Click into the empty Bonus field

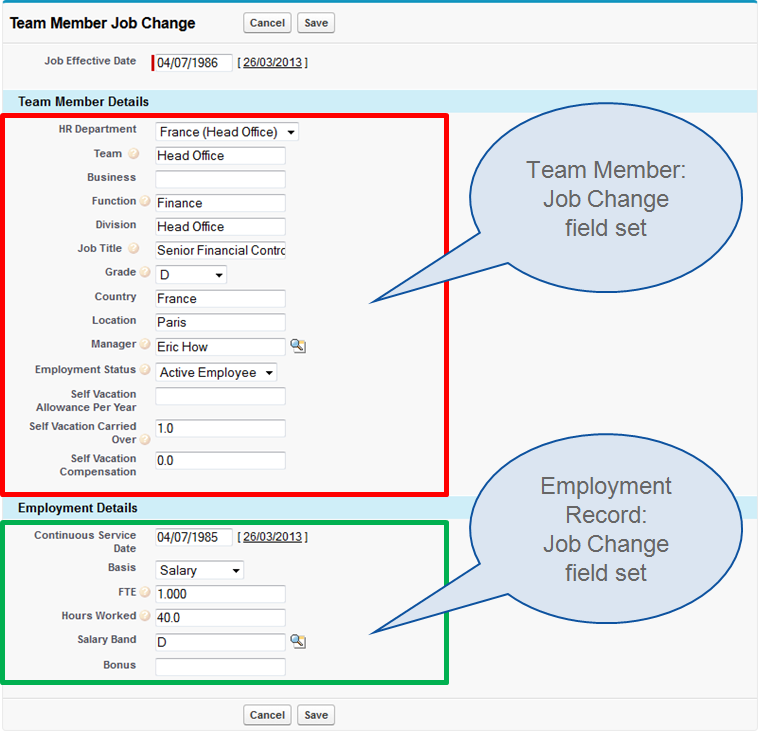[x=220, y=666]
